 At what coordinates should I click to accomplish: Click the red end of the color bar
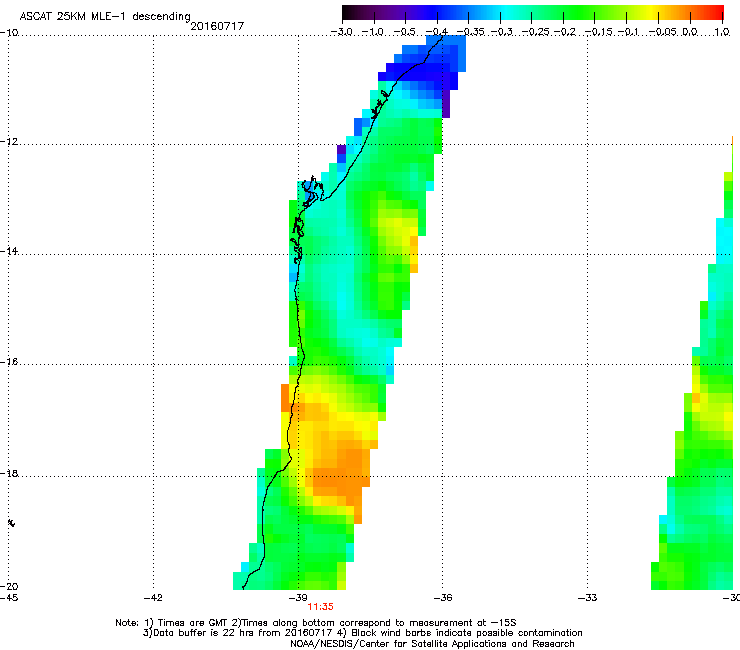tap(718, 13)
